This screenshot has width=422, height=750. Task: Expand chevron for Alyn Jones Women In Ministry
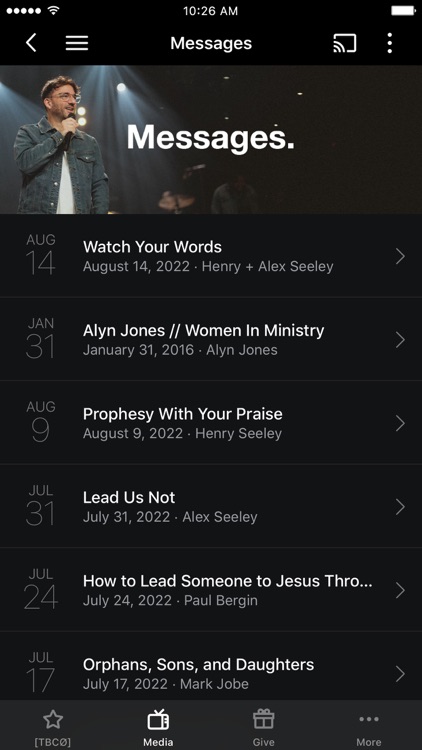(400, 340)
